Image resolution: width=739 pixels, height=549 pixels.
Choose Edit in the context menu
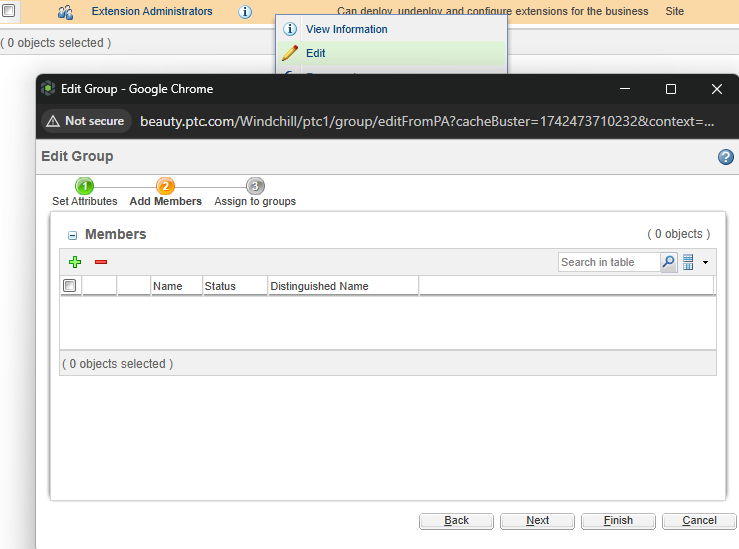coord(391,53)
